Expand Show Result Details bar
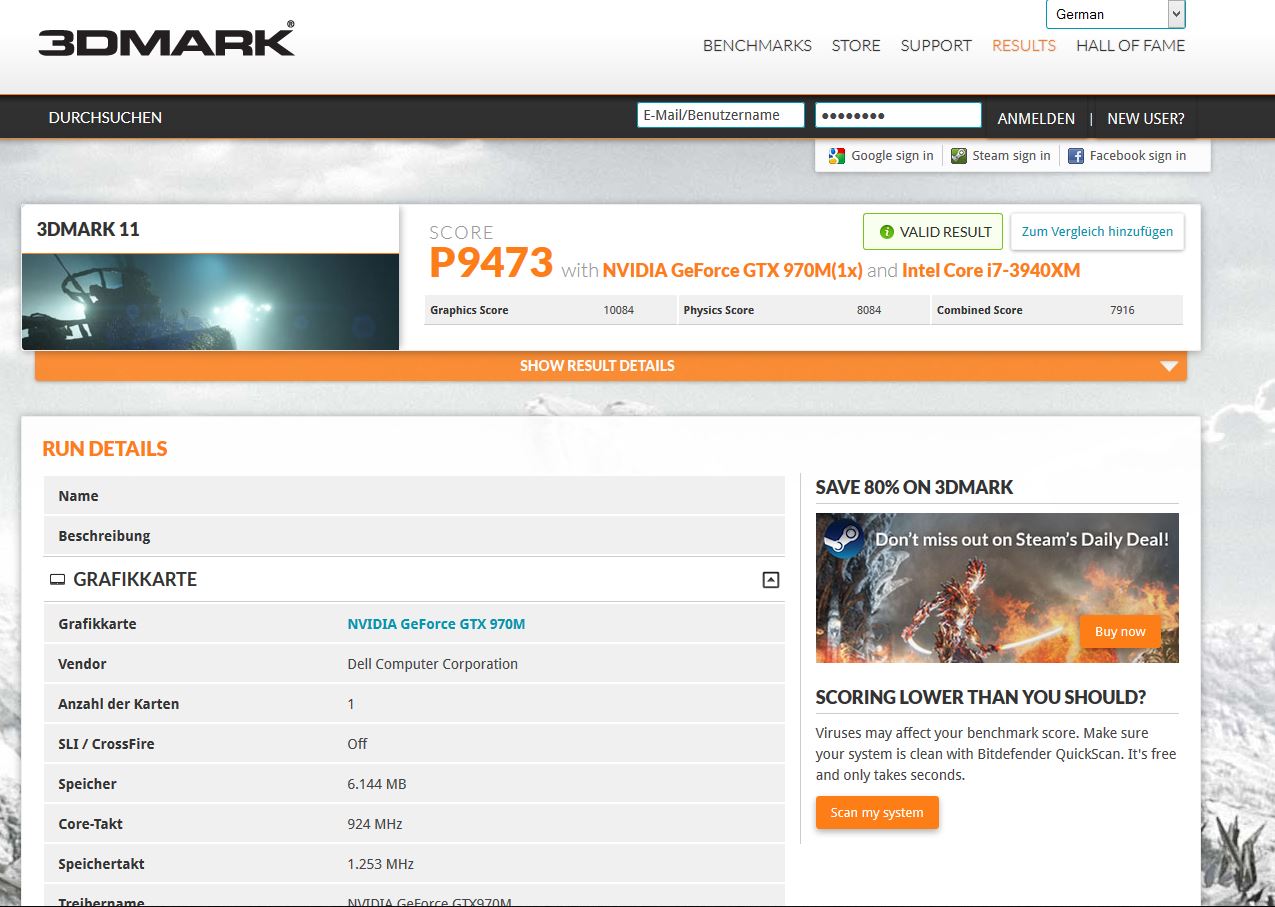 coord(611,366)
